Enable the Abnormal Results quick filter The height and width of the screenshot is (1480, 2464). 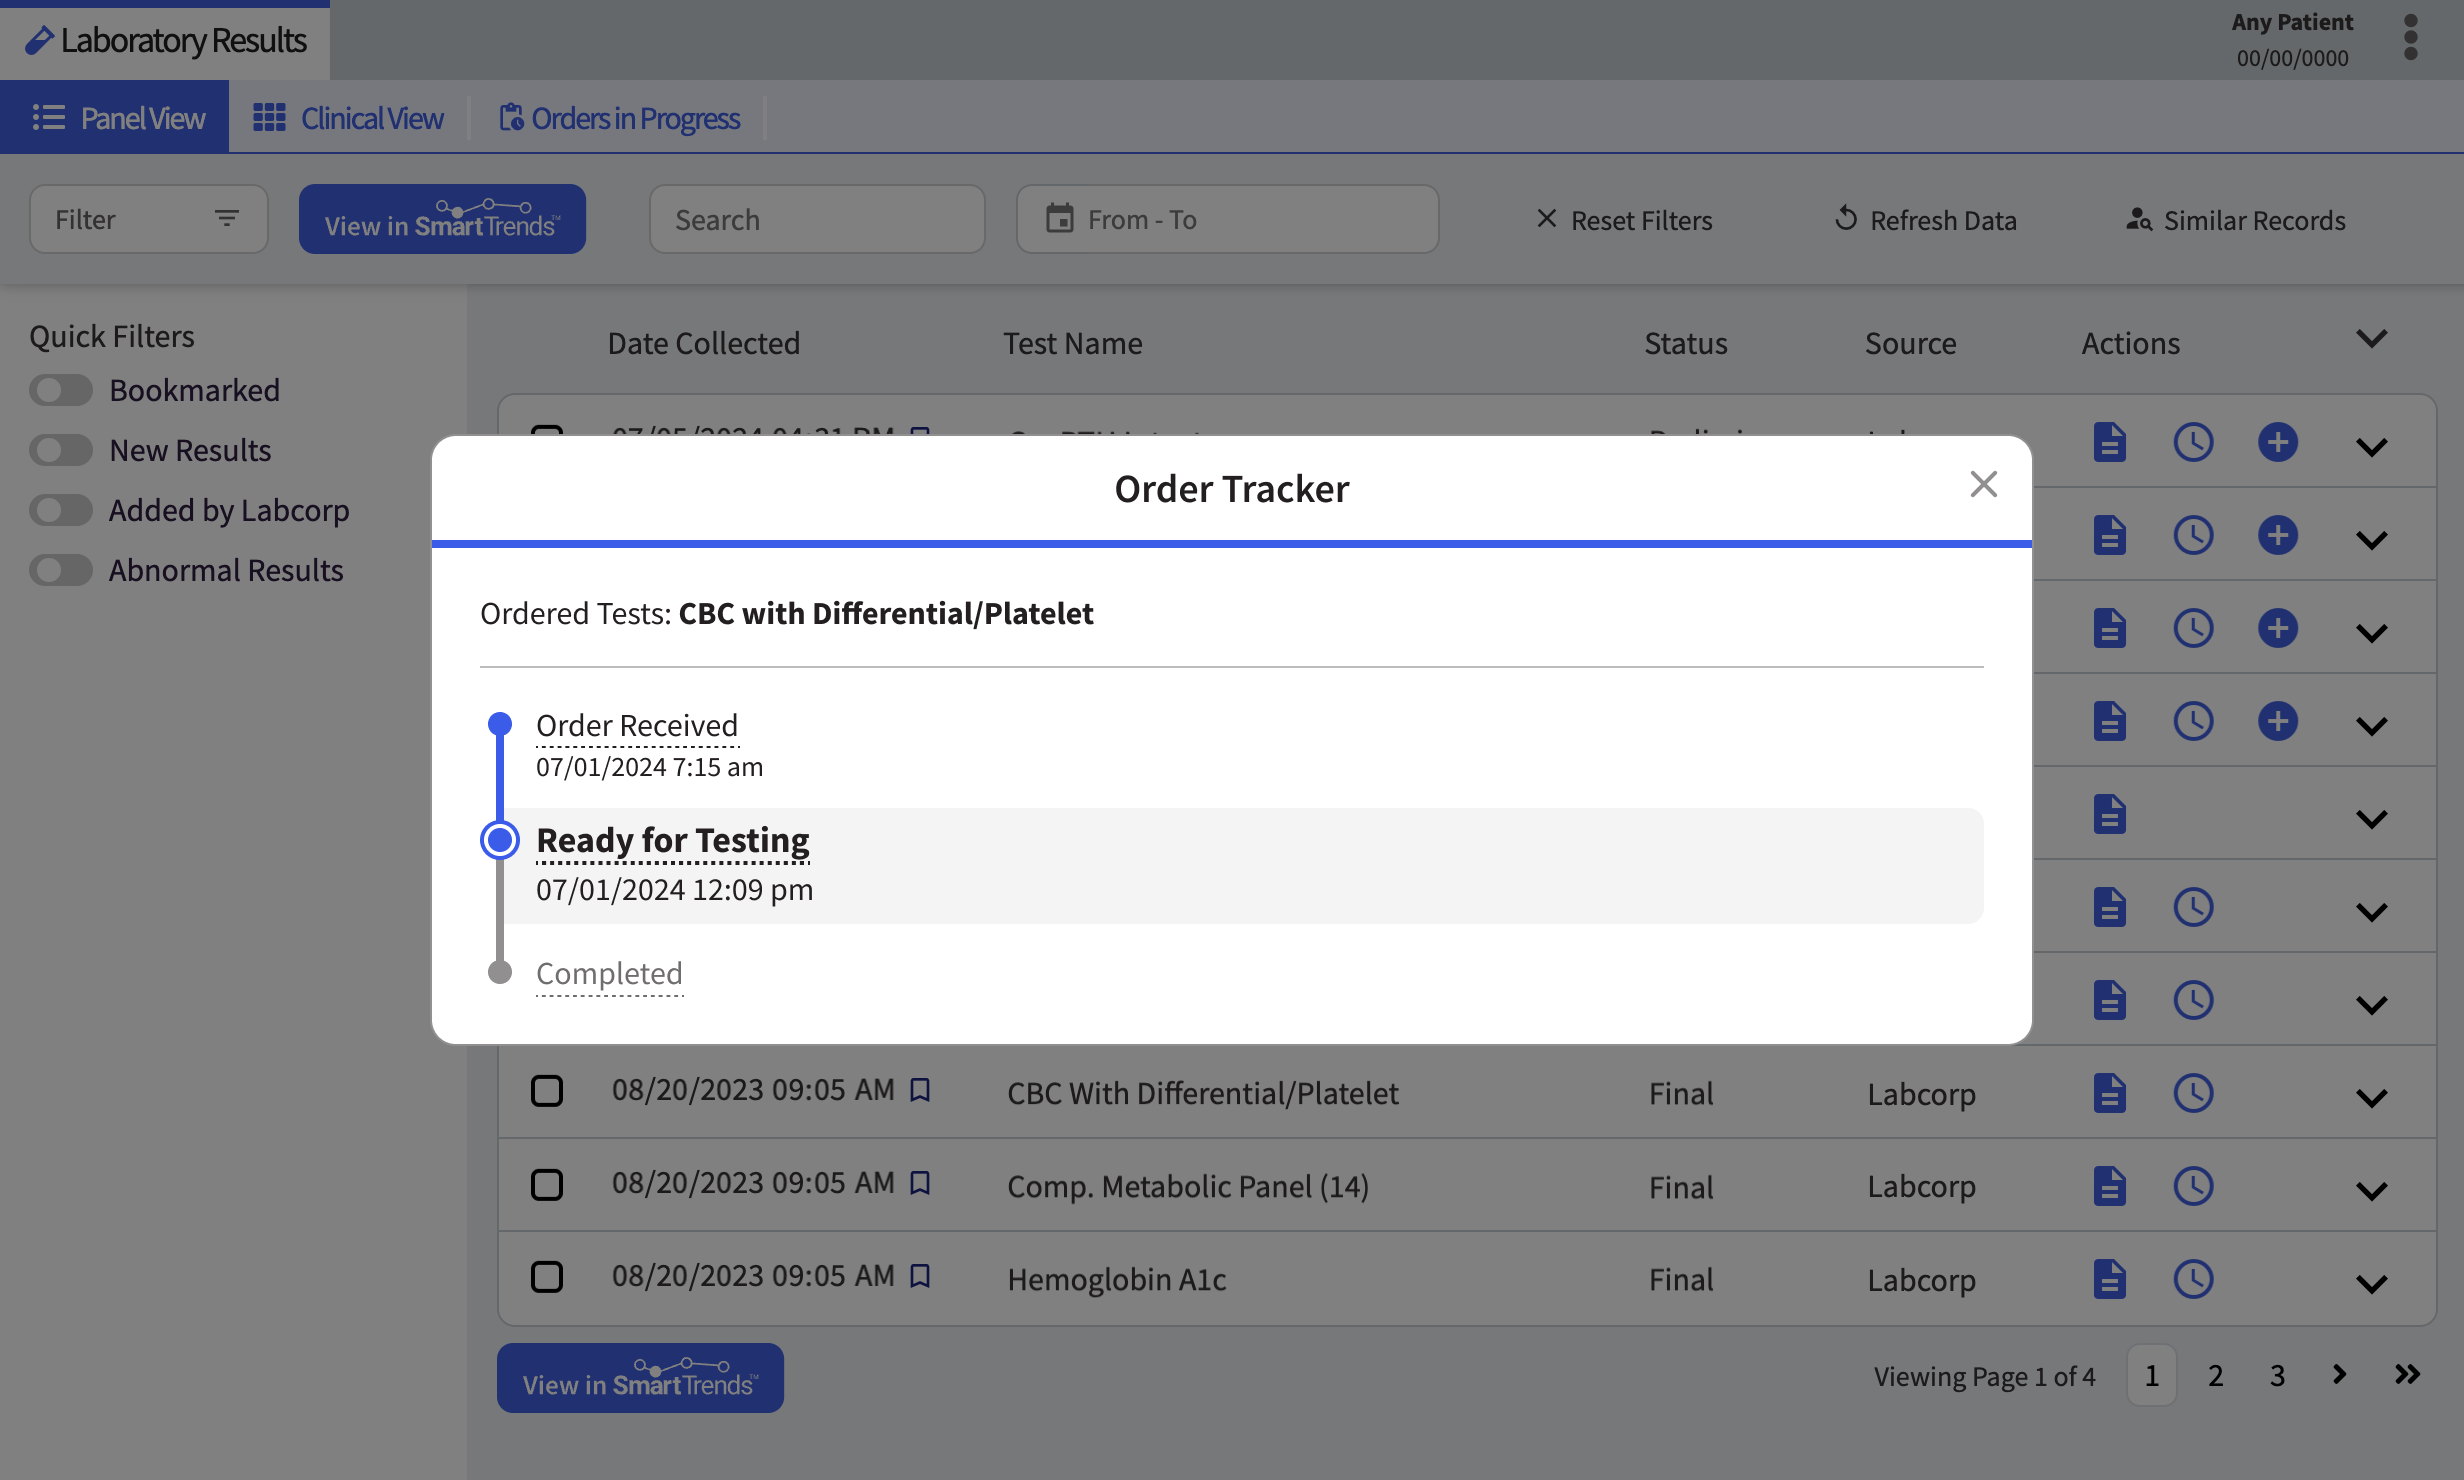(61, 570)
